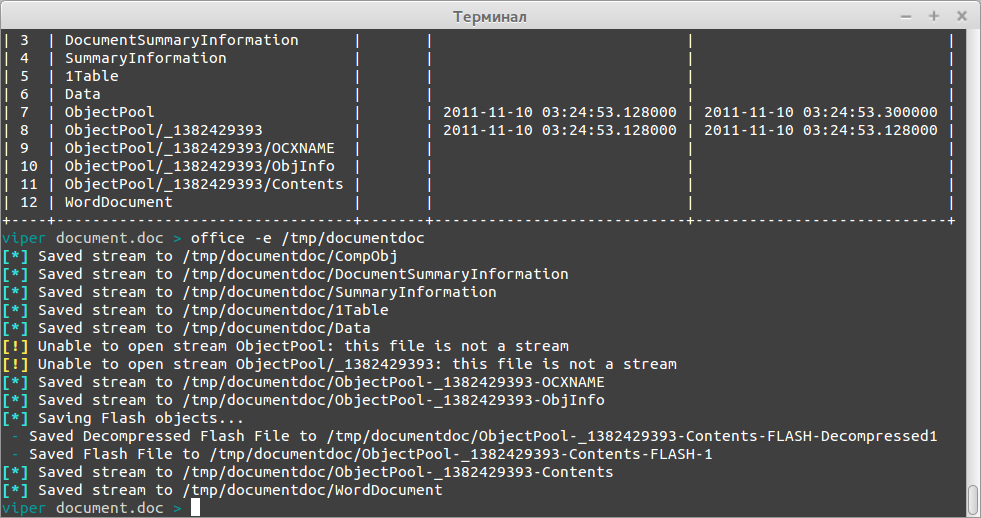Click the Терминал title bar text

pos(490,16)
